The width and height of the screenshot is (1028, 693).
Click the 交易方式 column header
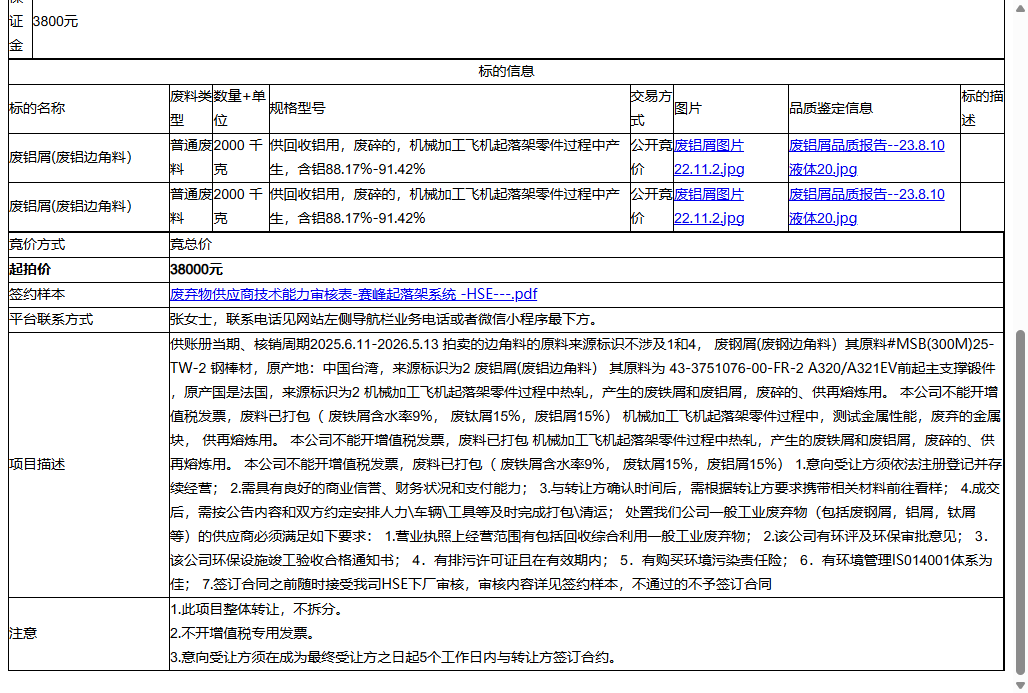tap(651, 108)
